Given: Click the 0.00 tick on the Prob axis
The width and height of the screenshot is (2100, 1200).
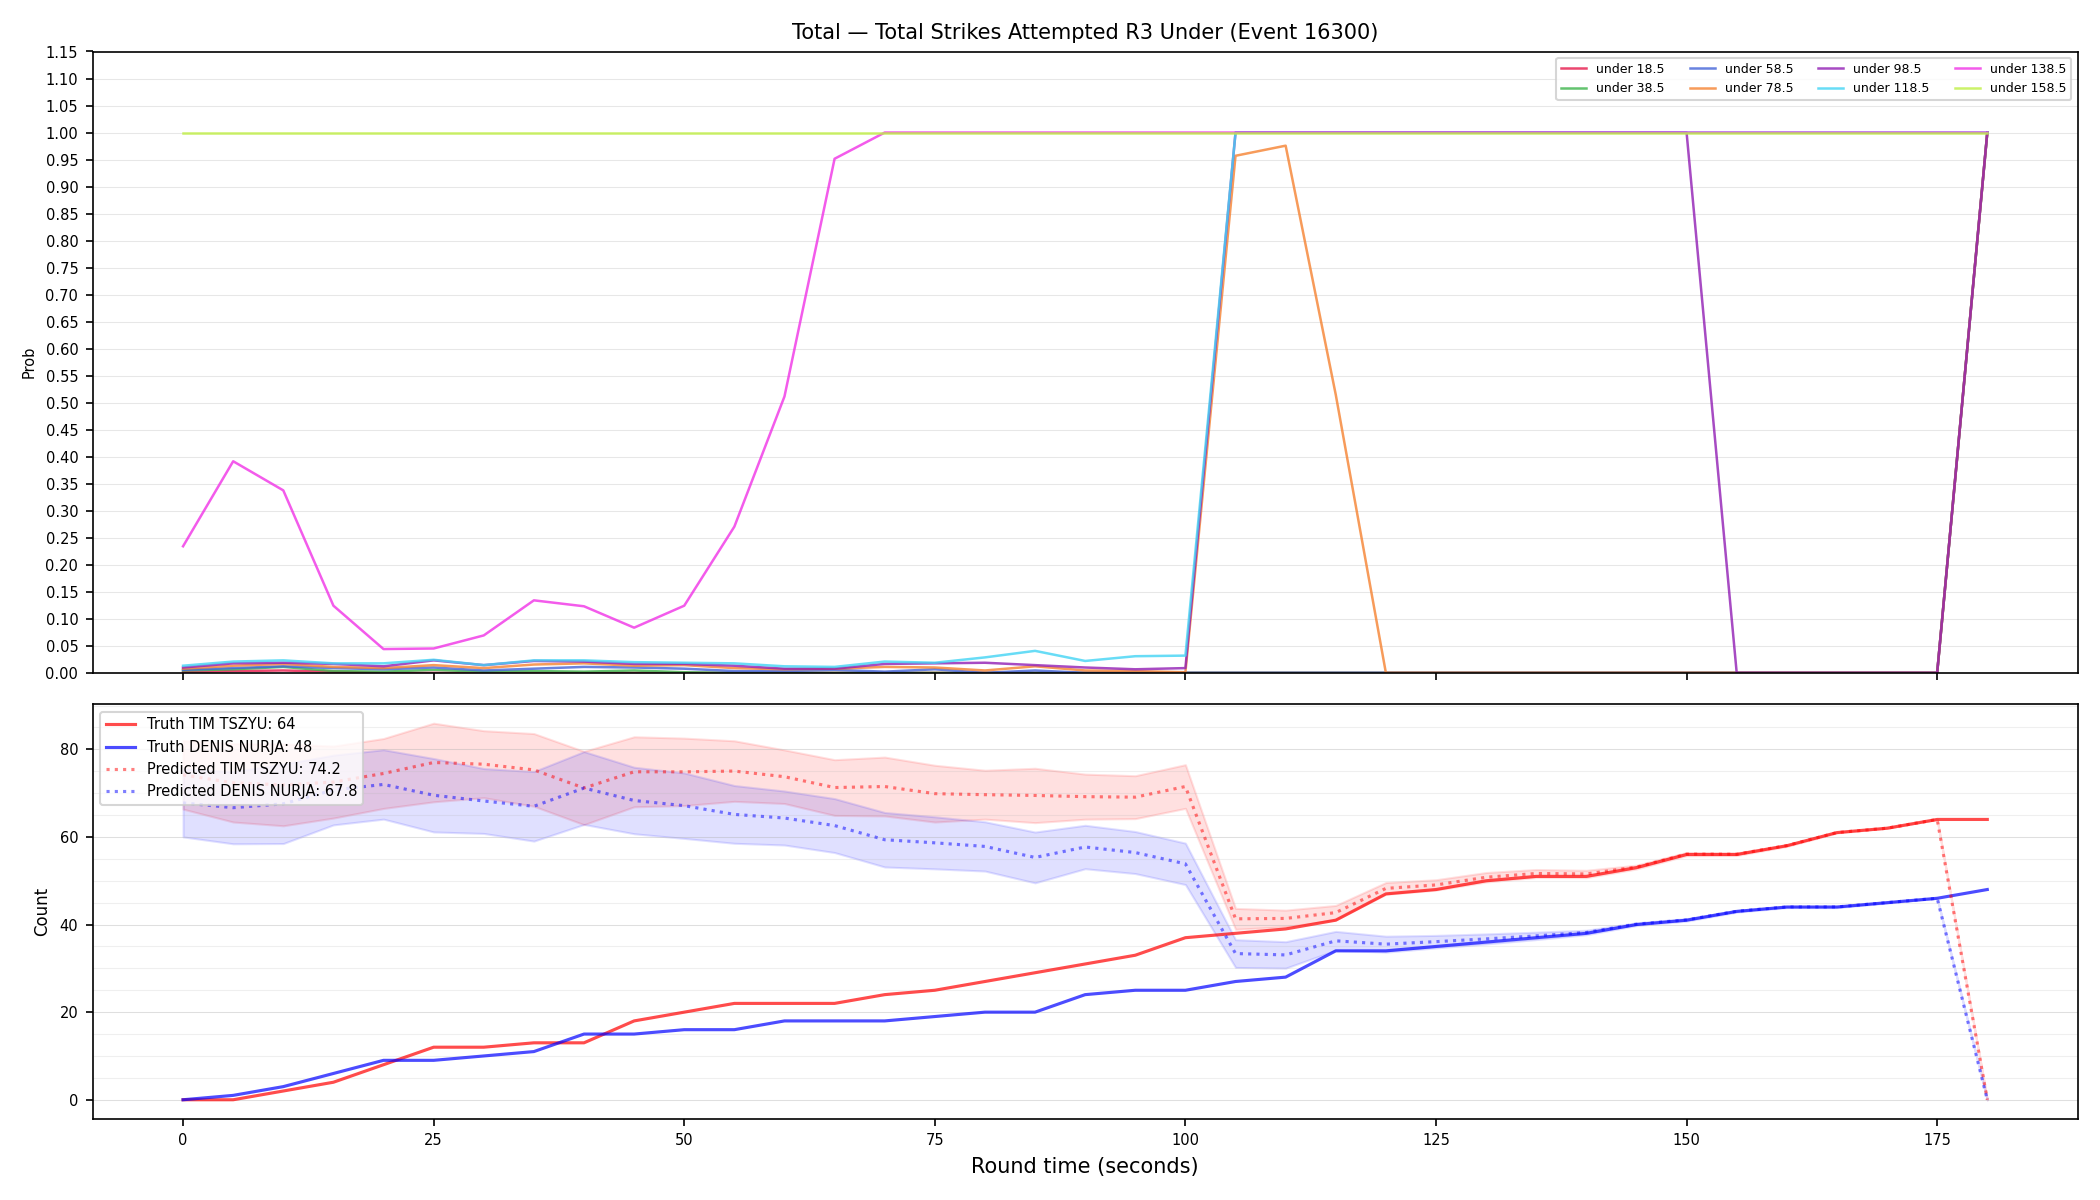Looking at the screenshot, I should pyautogui.click(x=62, y=673).
